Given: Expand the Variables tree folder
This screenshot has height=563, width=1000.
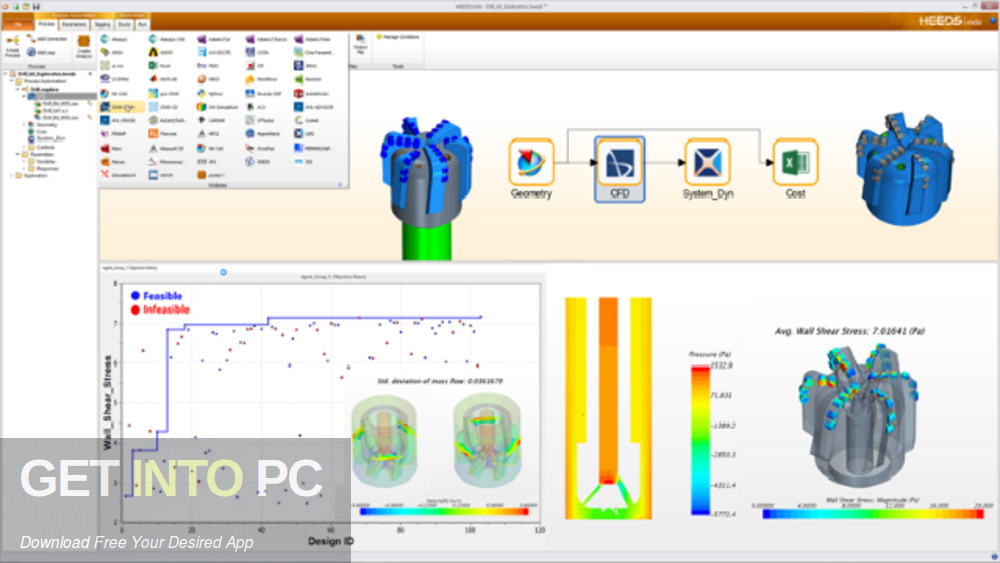Looking at the screenshot, I should coord(24,162).
